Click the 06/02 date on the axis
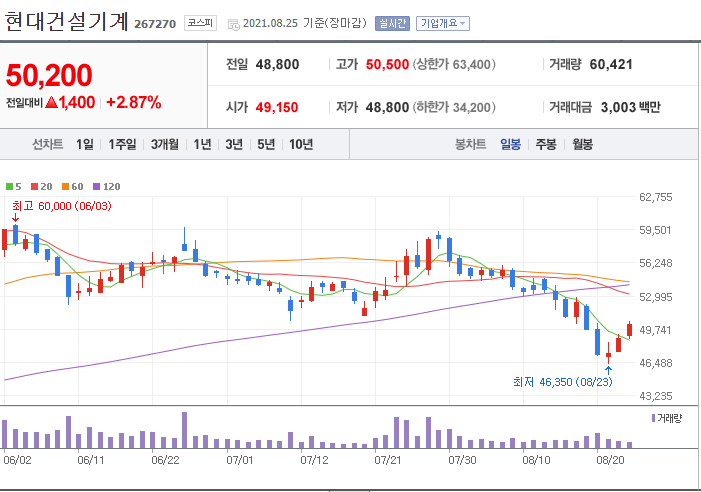The height and width of the screenshot is (492, 701). (x=17, y=460)
